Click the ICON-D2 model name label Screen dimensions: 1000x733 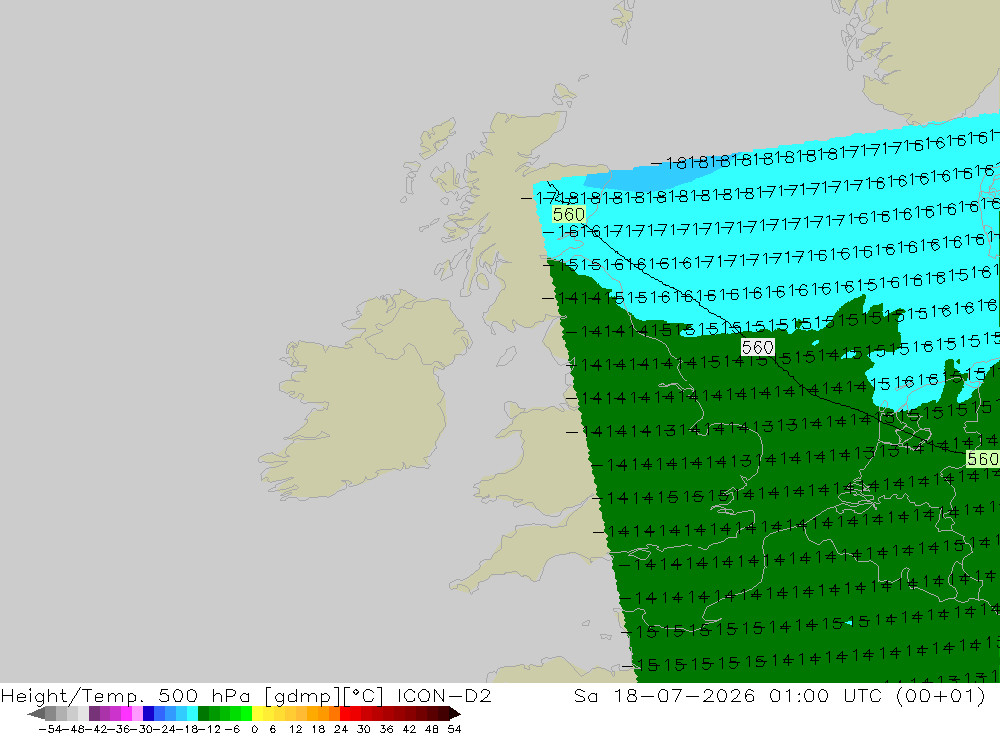pyautogui.click(x=444, y=695)
